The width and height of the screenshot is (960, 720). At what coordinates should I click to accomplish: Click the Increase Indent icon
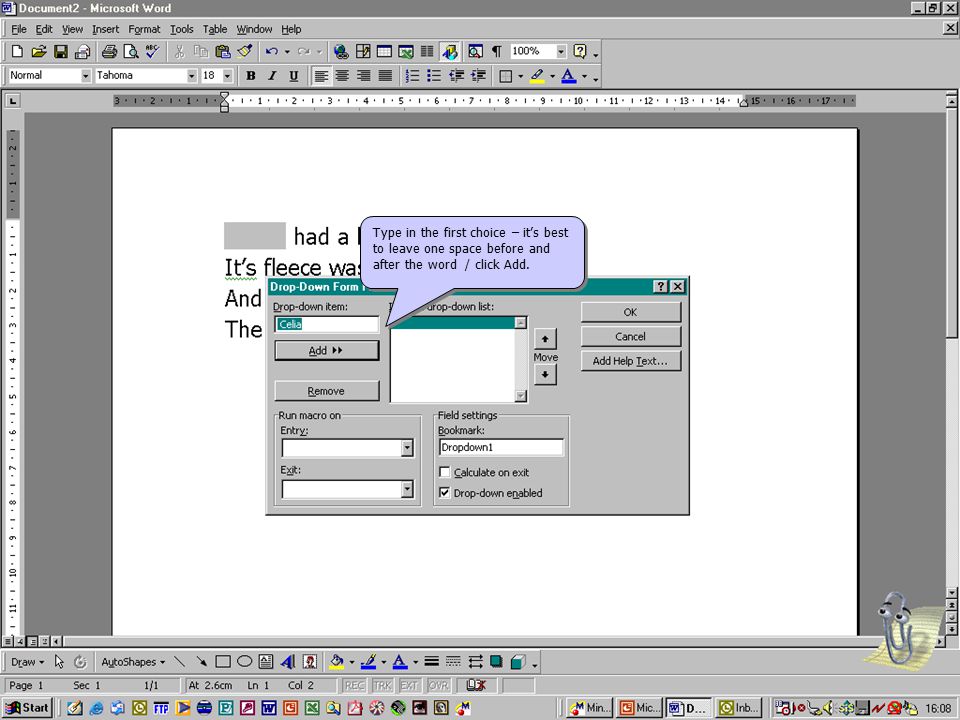tap(478, 76)
